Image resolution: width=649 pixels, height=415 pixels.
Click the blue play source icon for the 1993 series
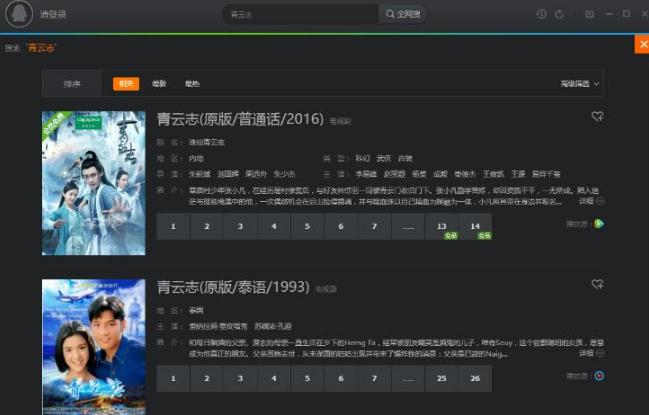click(x=599, y=376)
